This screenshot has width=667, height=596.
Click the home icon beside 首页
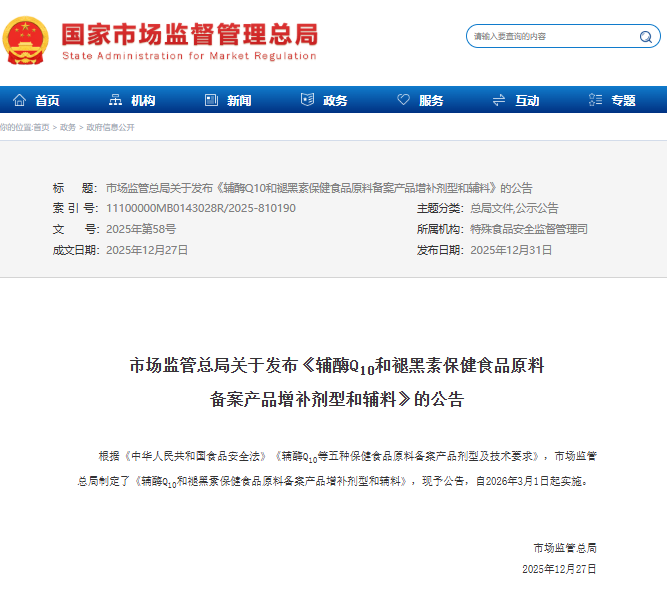point(19,100)
